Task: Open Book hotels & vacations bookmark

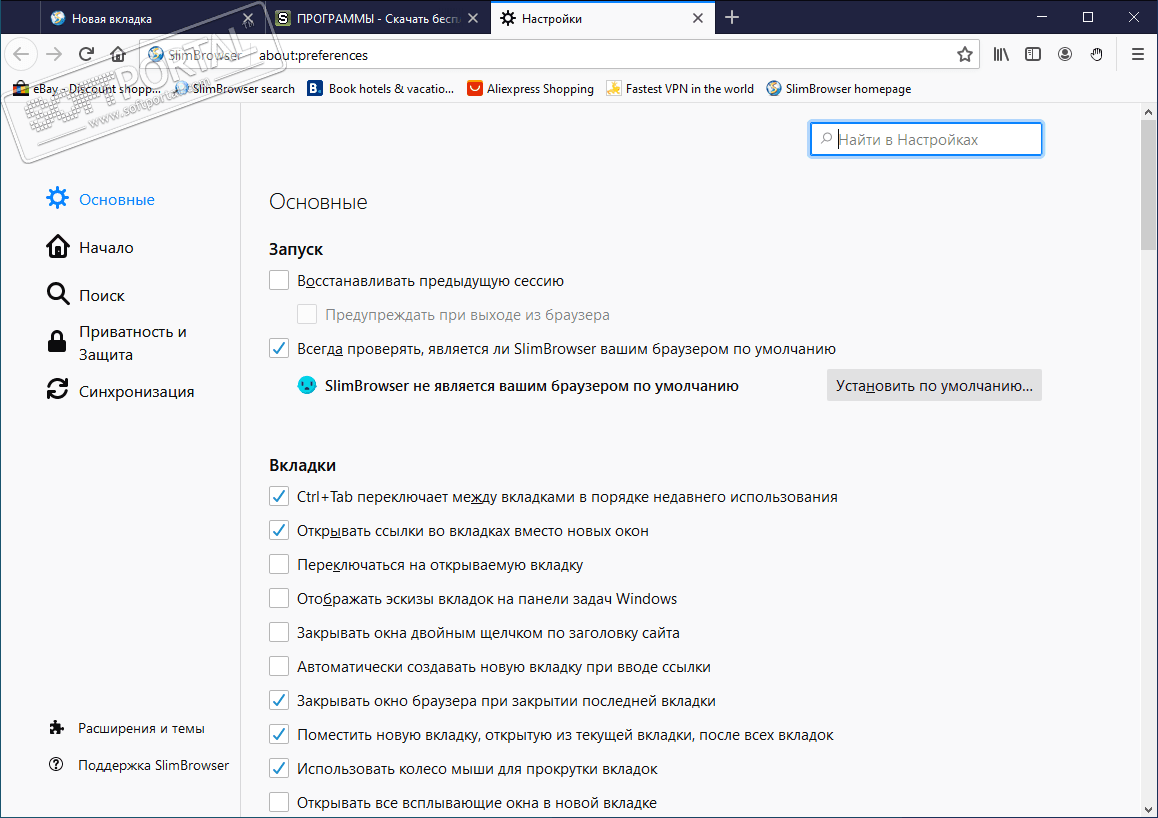Action: pos(381,89)
